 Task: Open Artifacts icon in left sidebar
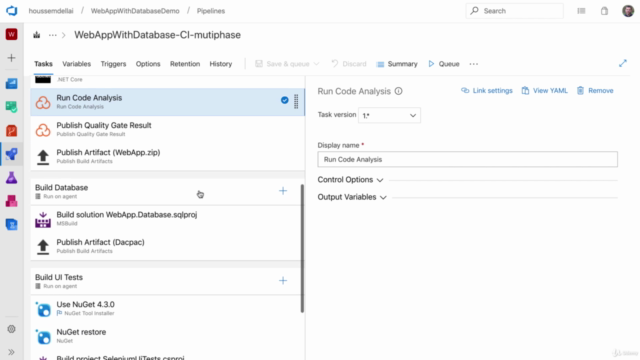pyautogui.click(x=11, y=201)
